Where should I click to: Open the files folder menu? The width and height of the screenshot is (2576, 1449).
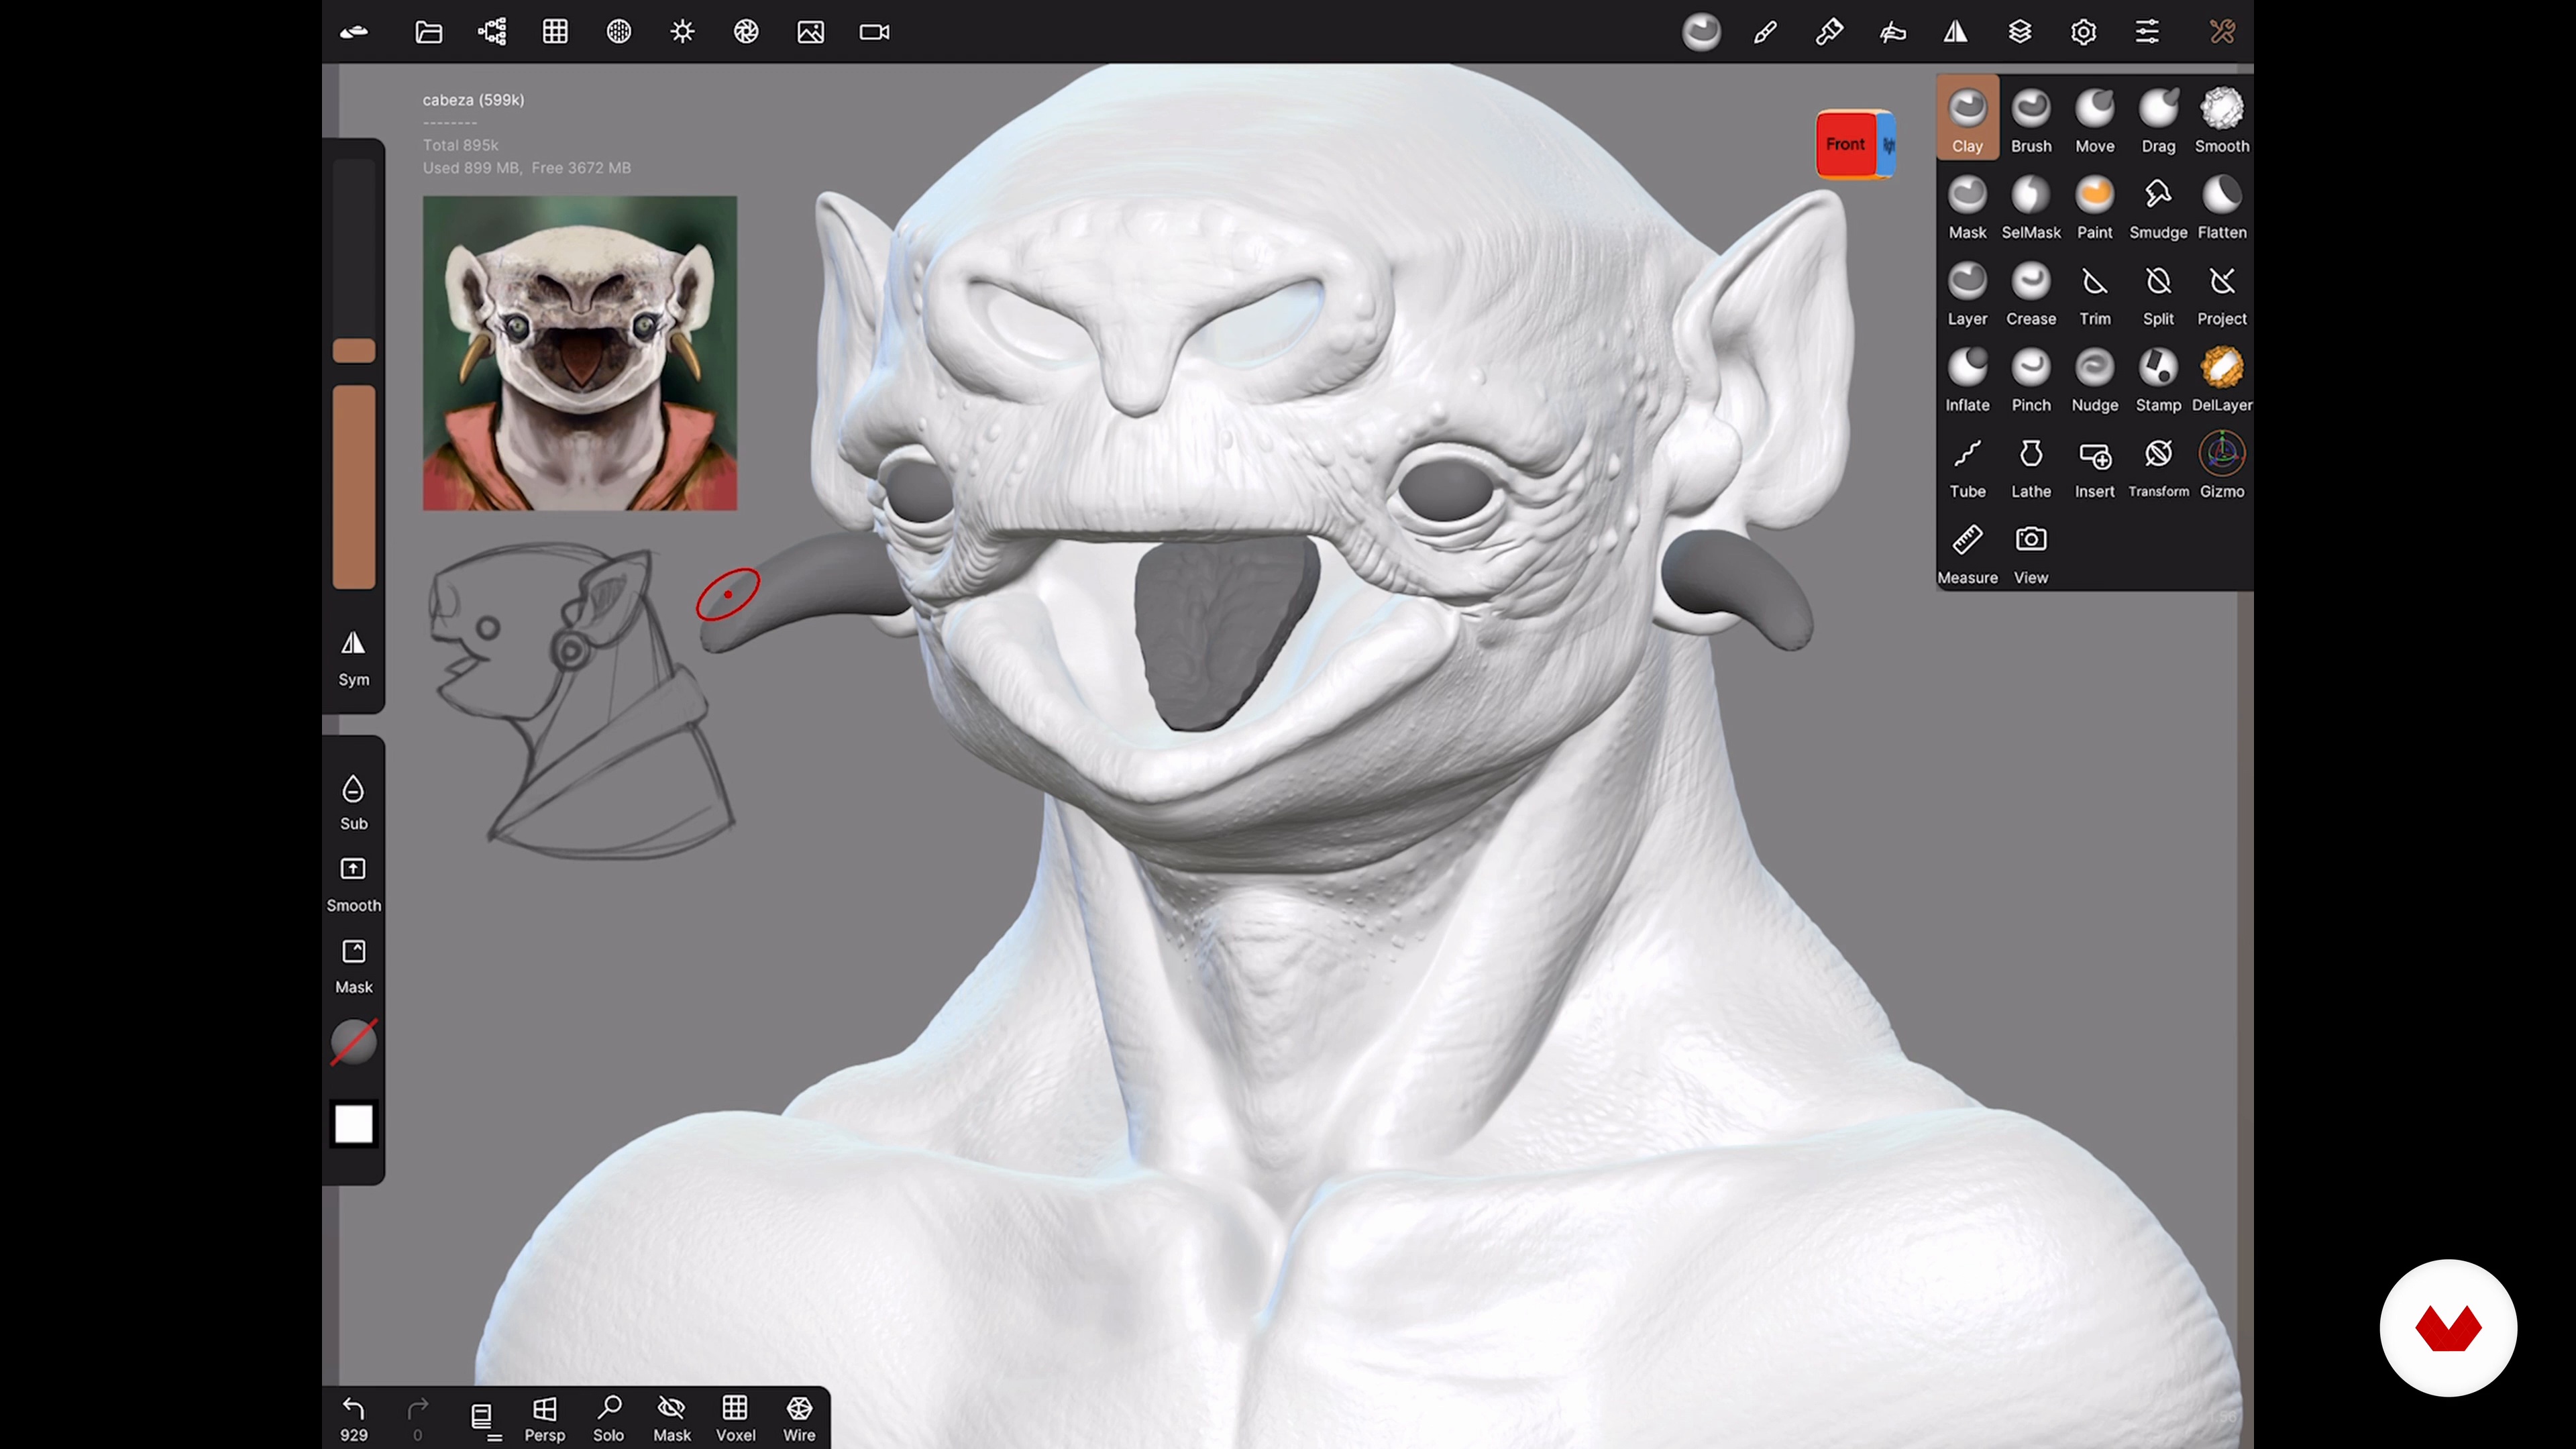(428, 32)
